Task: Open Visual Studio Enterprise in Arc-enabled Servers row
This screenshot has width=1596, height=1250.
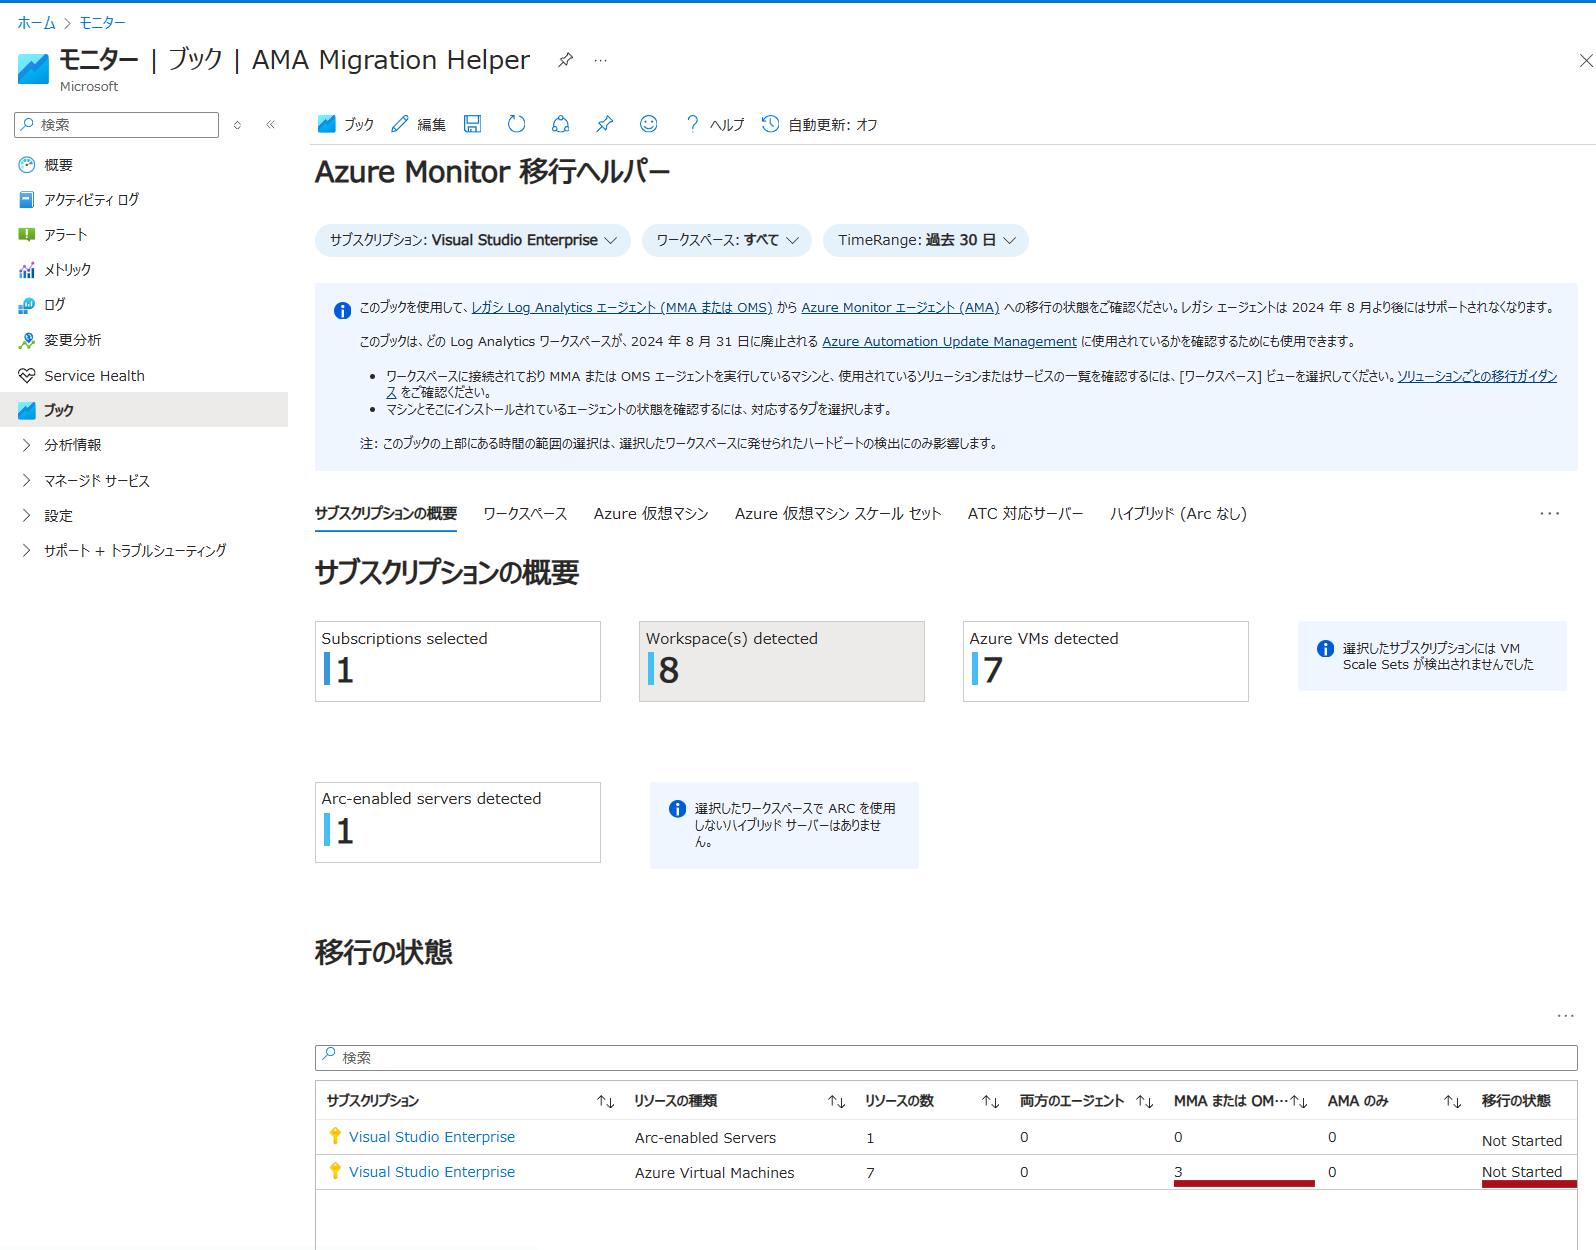Action: coord(432,1137)
